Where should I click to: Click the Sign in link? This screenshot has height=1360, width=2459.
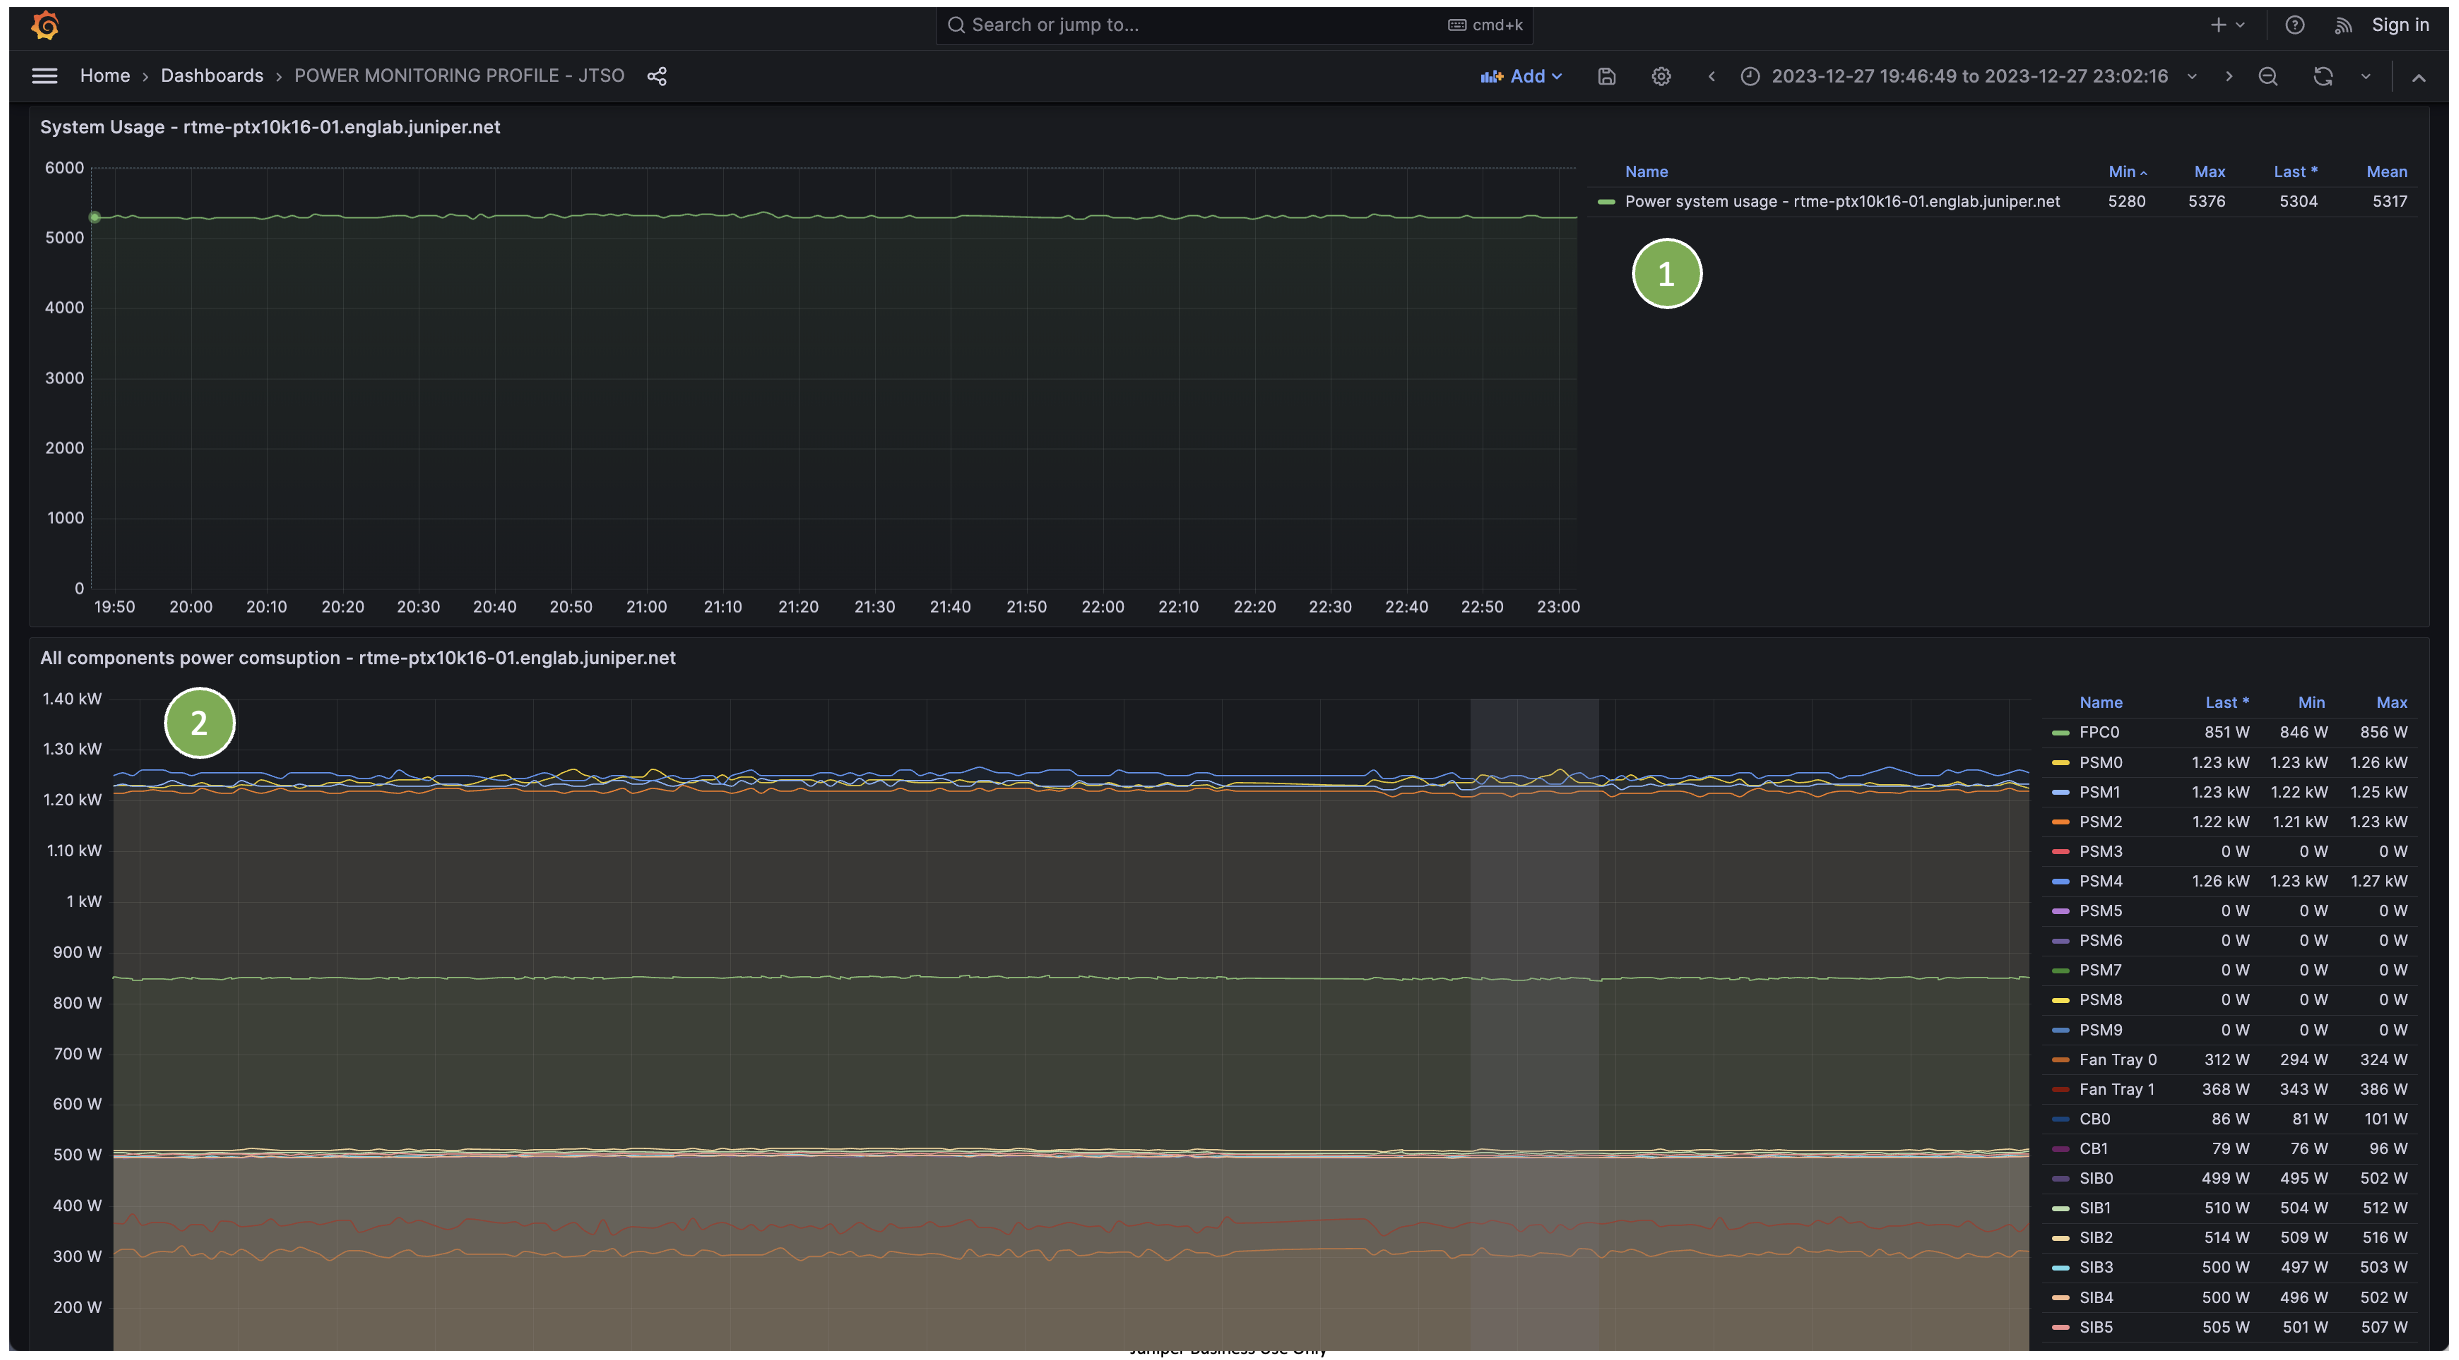click(2400, 25)
